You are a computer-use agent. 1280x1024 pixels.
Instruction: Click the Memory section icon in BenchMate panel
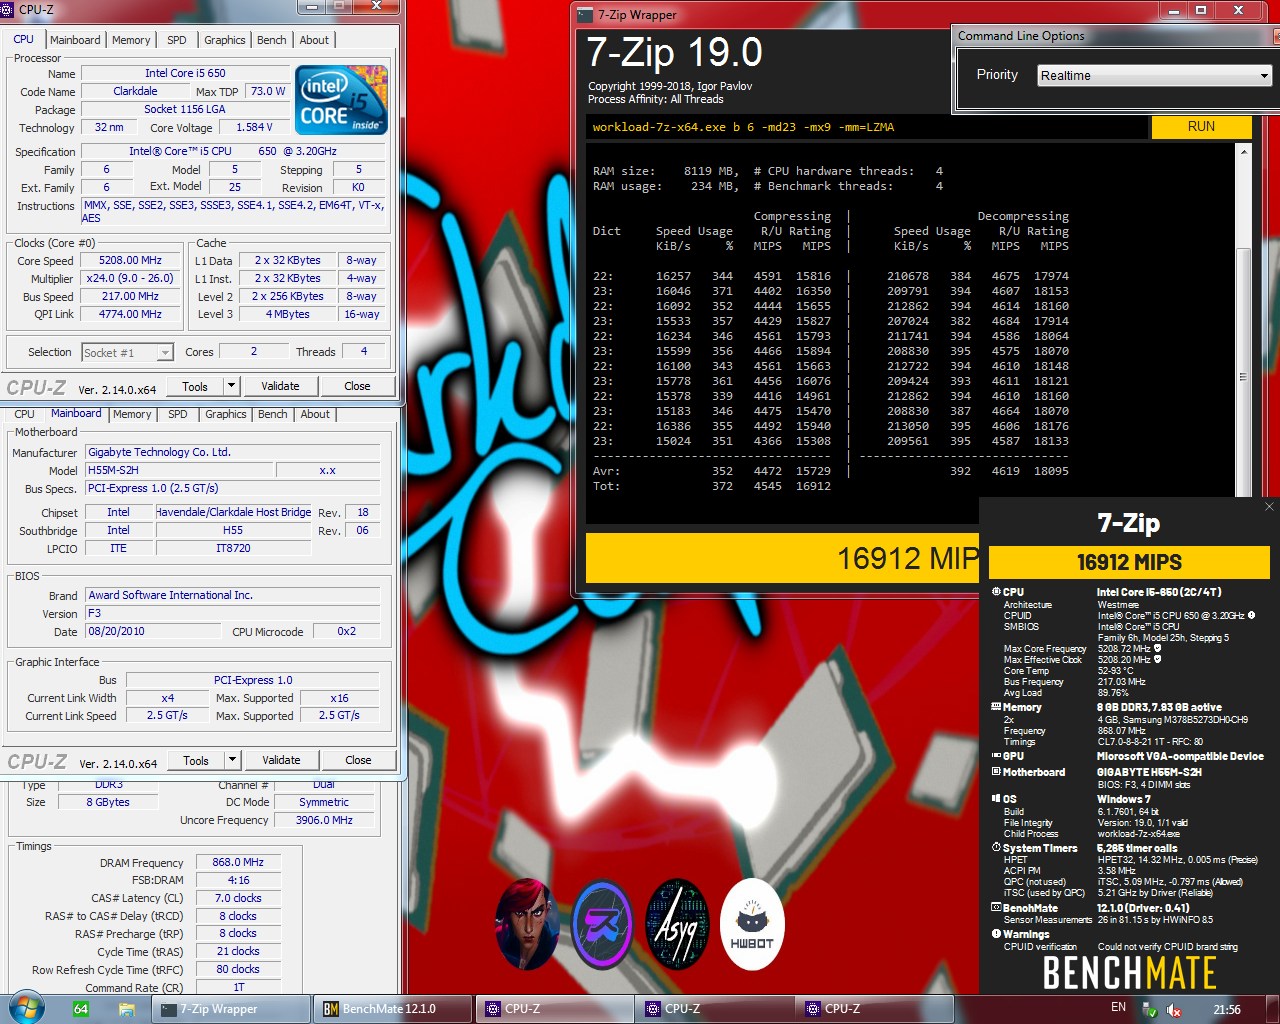(996, 707)
